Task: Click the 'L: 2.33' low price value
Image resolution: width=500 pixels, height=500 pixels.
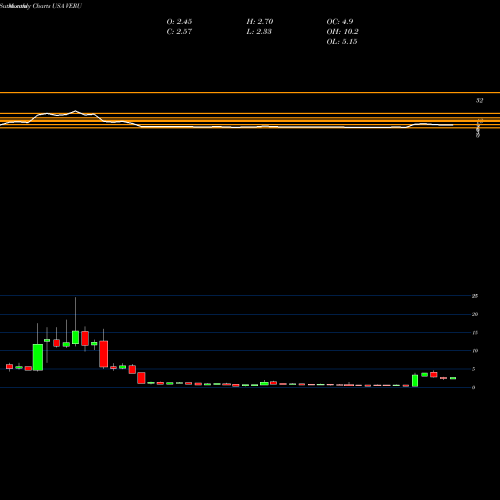Action: click(x=259, y=32)
